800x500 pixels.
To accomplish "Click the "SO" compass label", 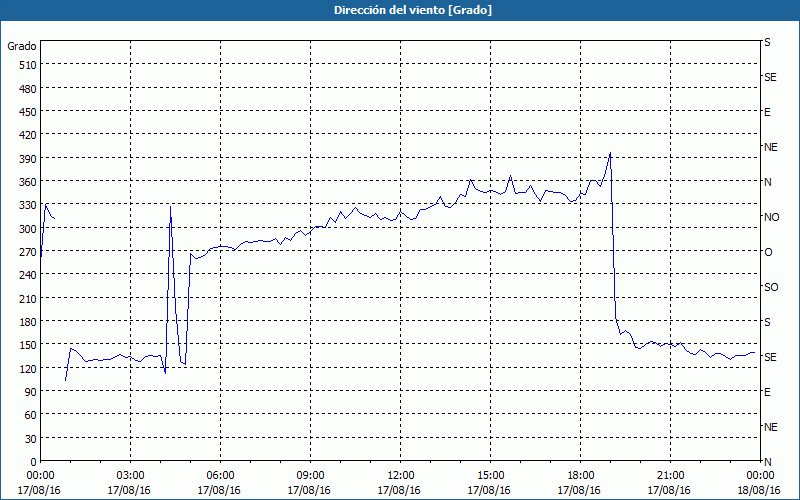I will [771, 288].
